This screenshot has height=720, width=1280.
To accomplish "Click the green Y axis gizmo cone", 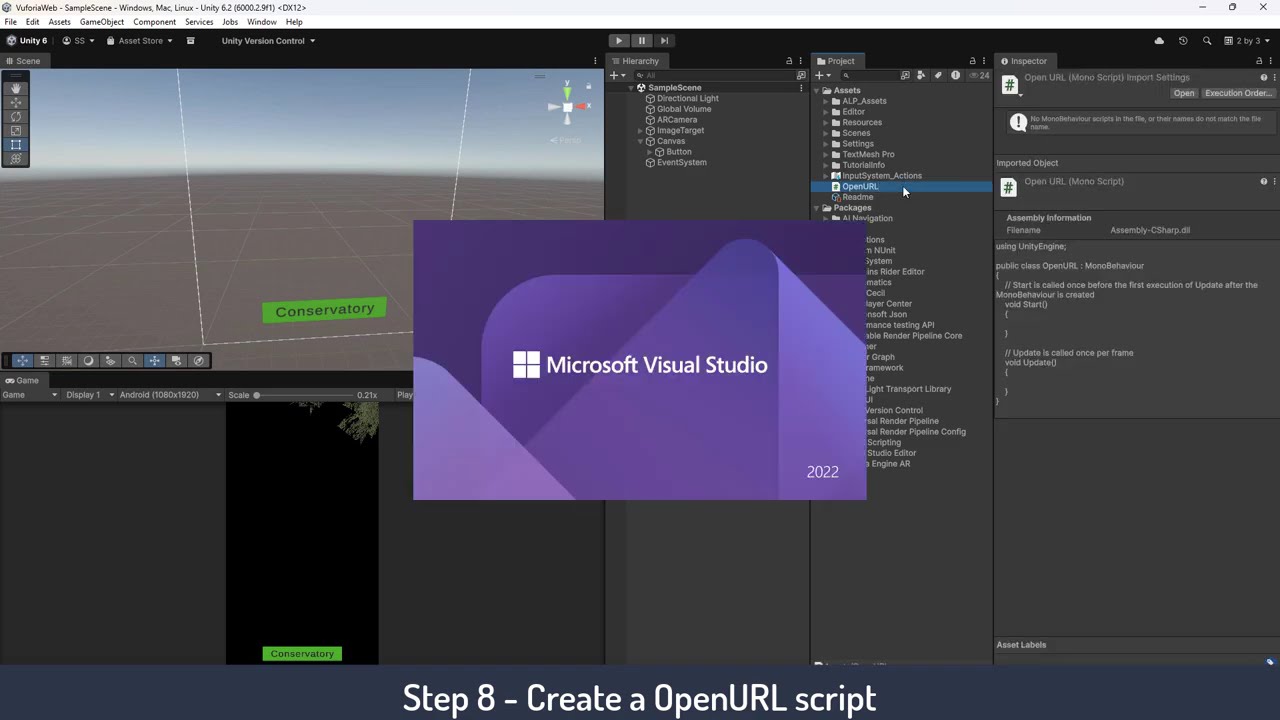I will pos(567,93).
